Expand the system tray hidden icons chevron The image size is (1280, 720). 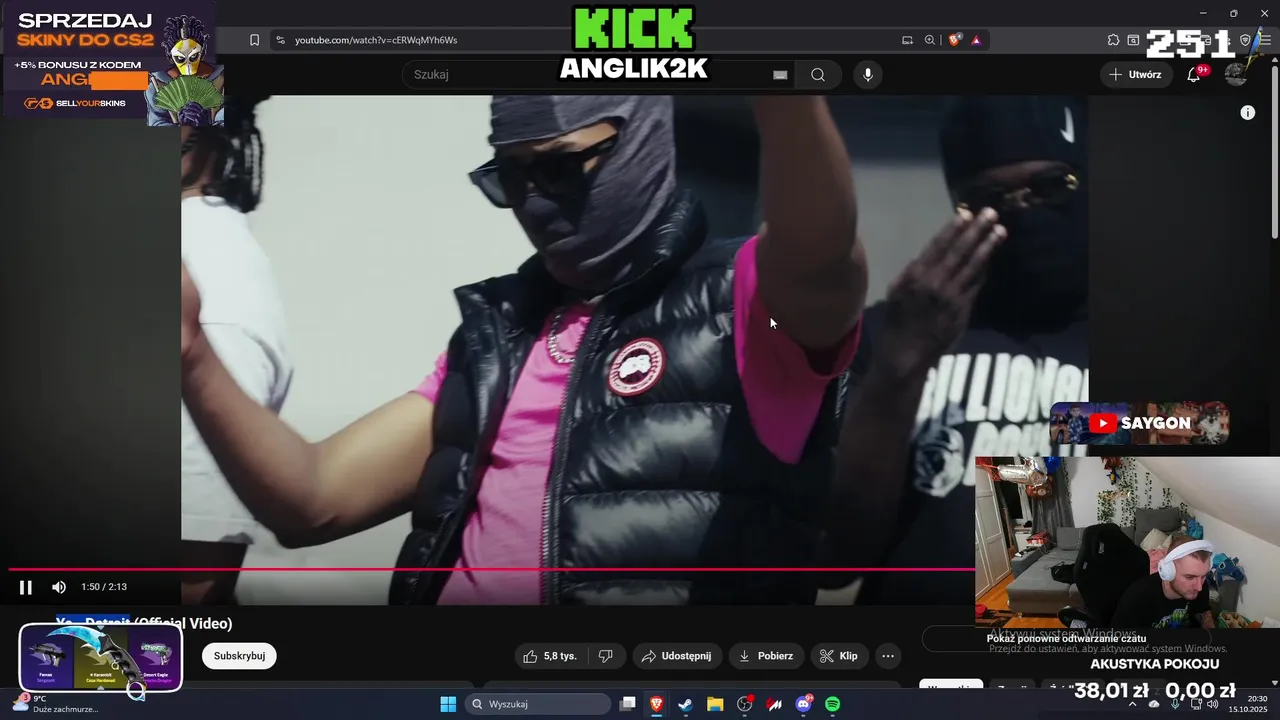[x=1133, y=704]
